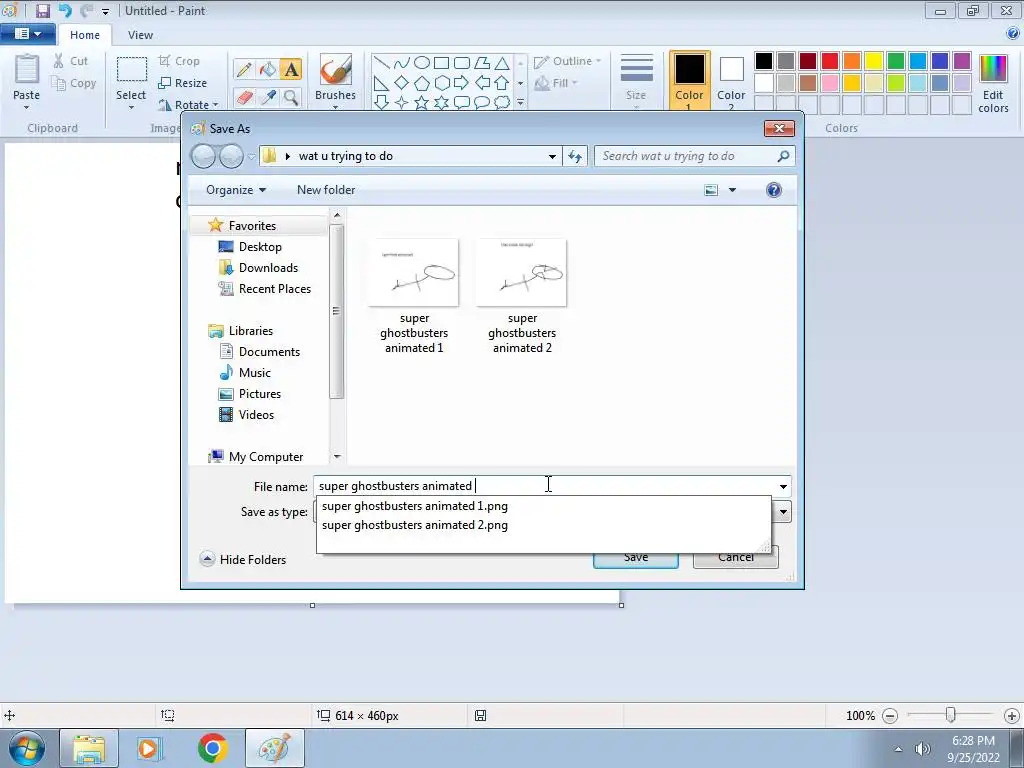Select the Pencil tool in Paint ribbon
The image size is (1024, 768).
click(244, 69)
